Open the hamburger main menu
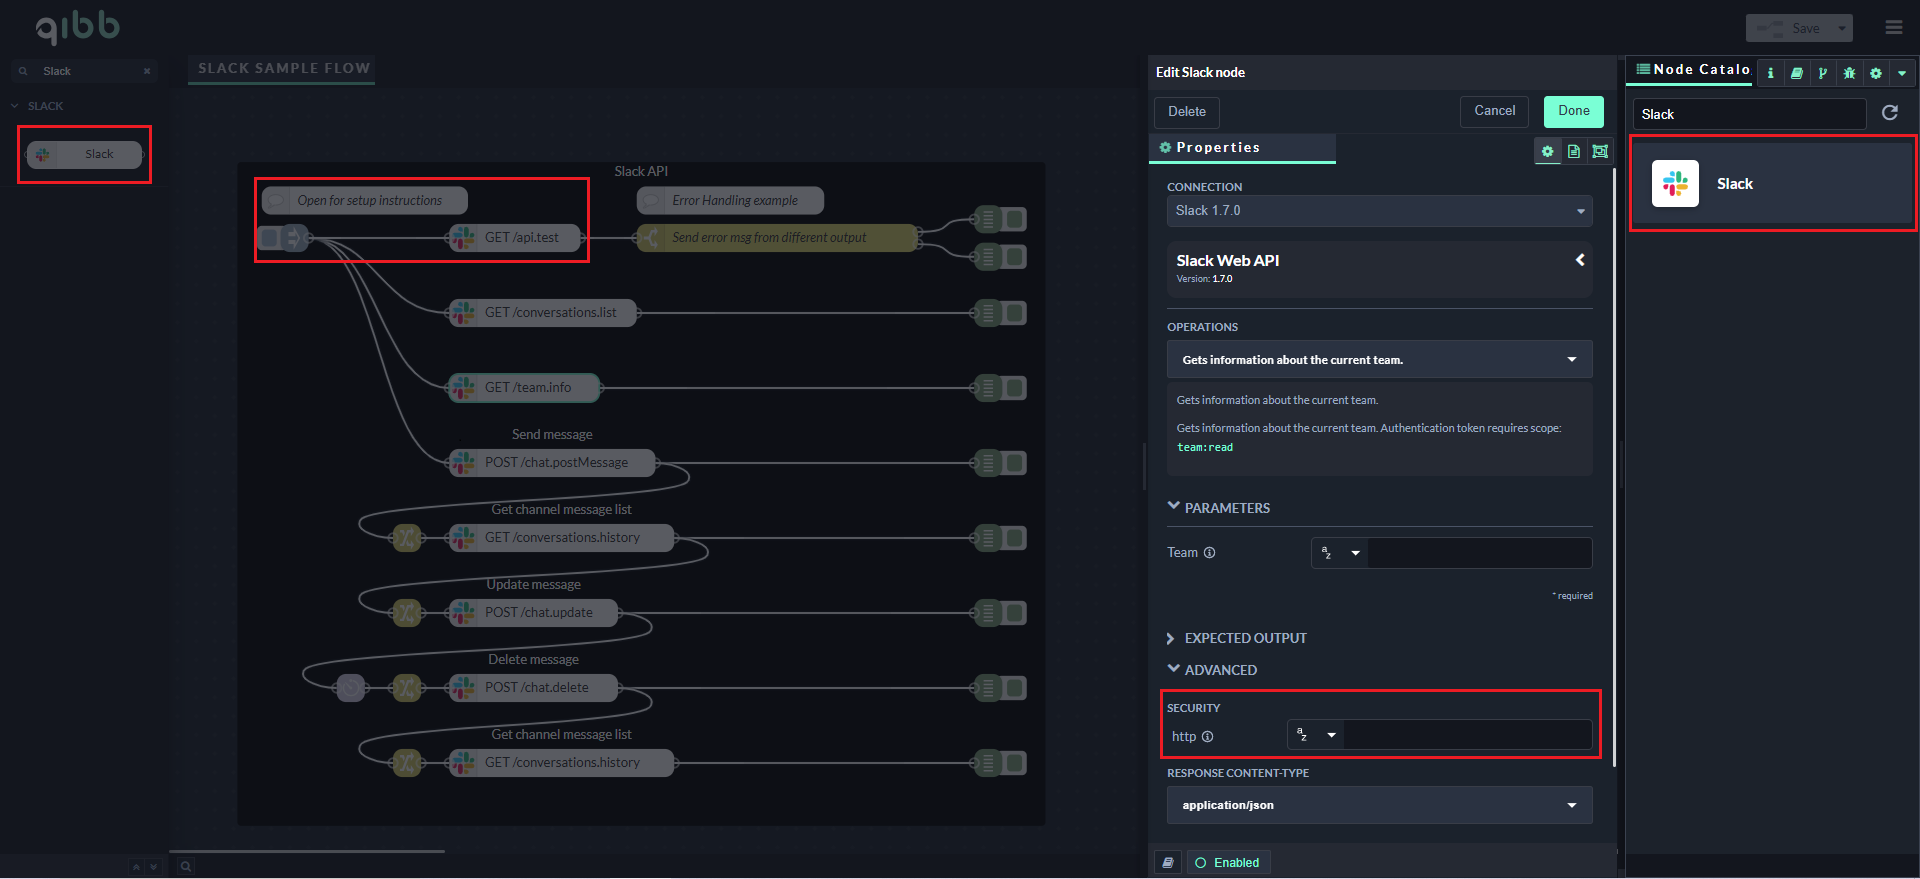The height and width of the screenshot is (879, 1920). pos(1893,28)
